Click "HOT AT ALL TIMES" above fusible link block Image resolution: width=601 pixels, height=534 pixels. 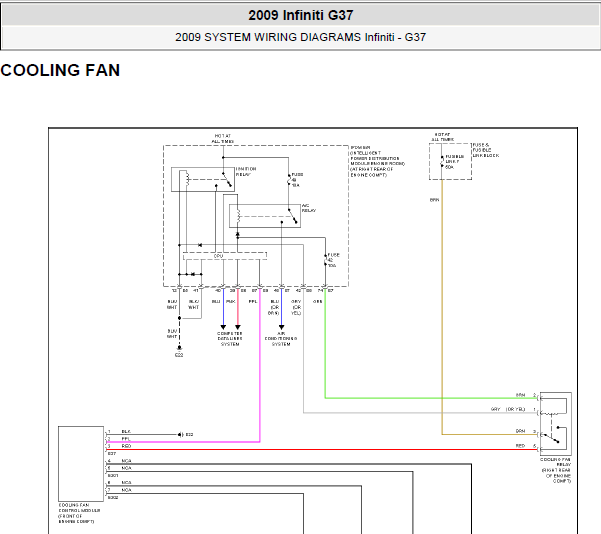[442, 137]
